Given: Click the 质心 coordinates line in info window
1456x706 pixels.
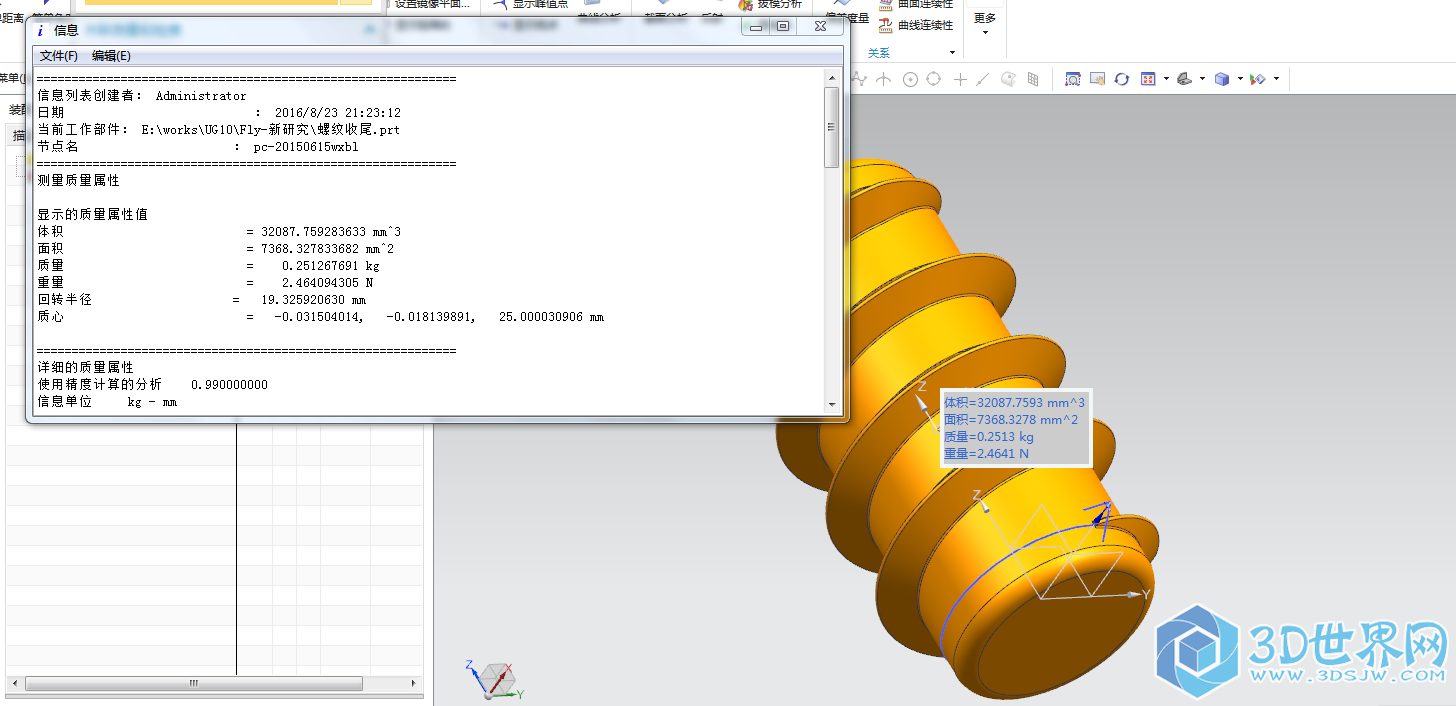Looking at the screenshot, I should 320,317.
